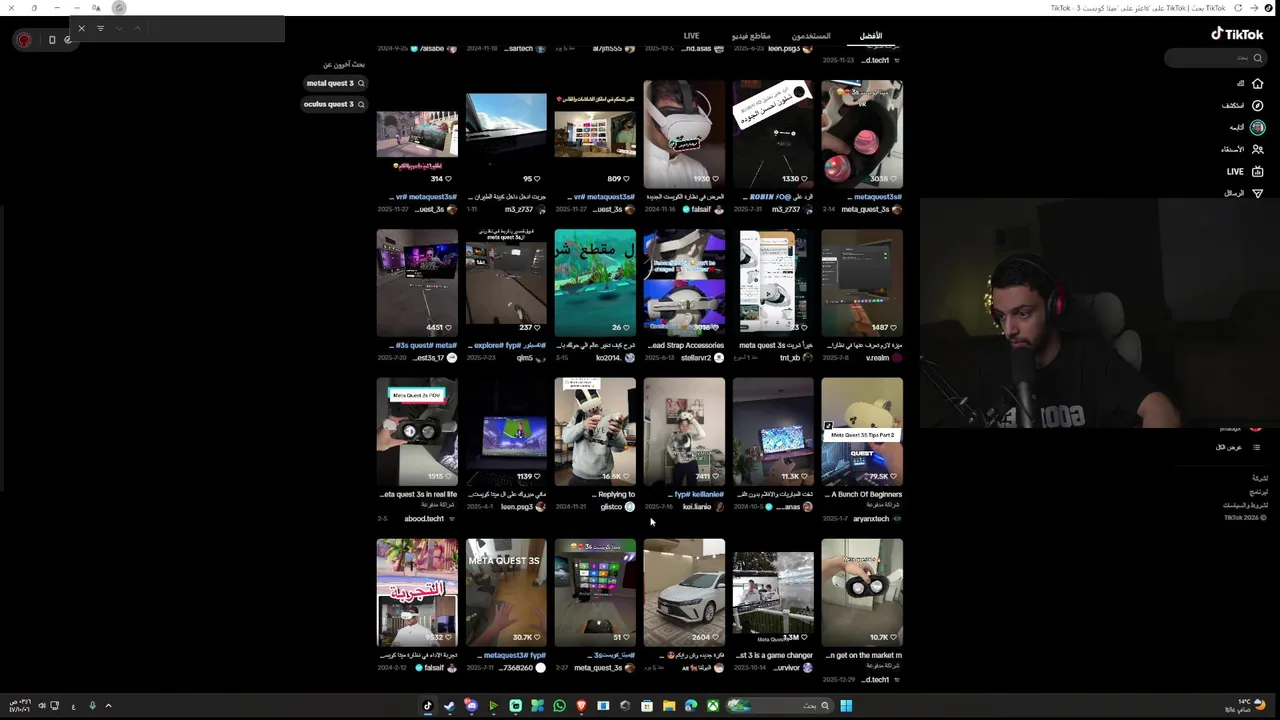Viewport: 1280px width, 720px height.
Task: Reload the page in the title bar
Action: pos(1238,8)
